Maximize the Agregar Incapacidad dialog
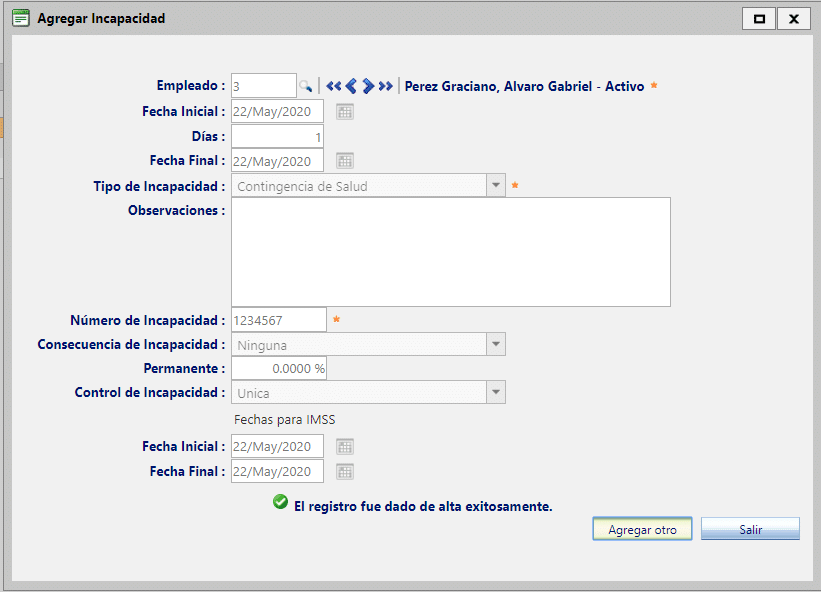 click(759, 19)
